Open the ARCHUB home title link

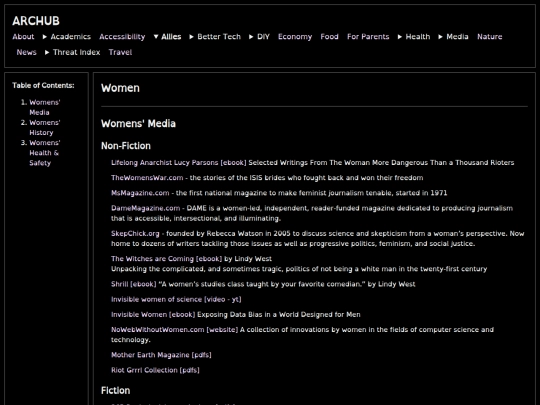36,21
